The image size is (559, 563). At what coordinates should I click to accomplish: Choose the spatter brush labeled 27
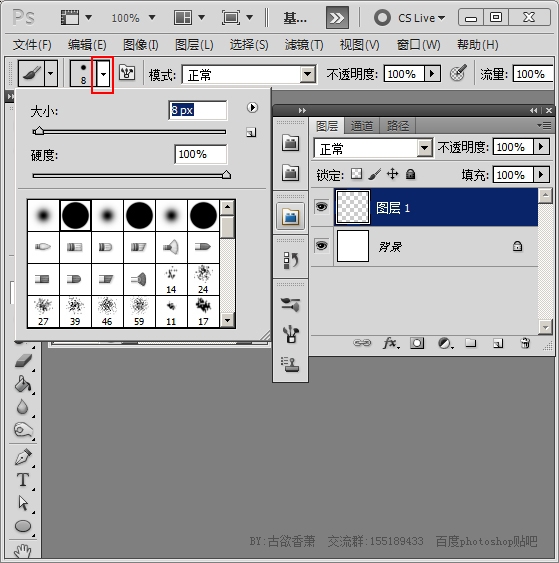[43, 311]
